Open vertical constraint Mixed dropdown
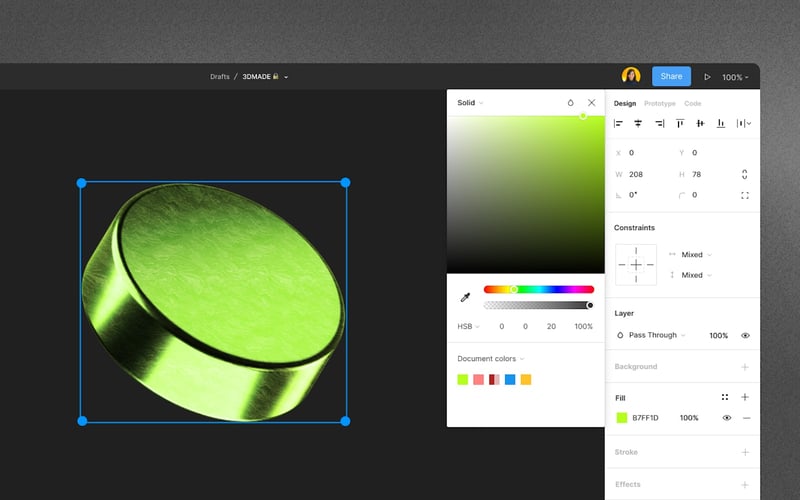The image size is (800, 500). point(696,275)
